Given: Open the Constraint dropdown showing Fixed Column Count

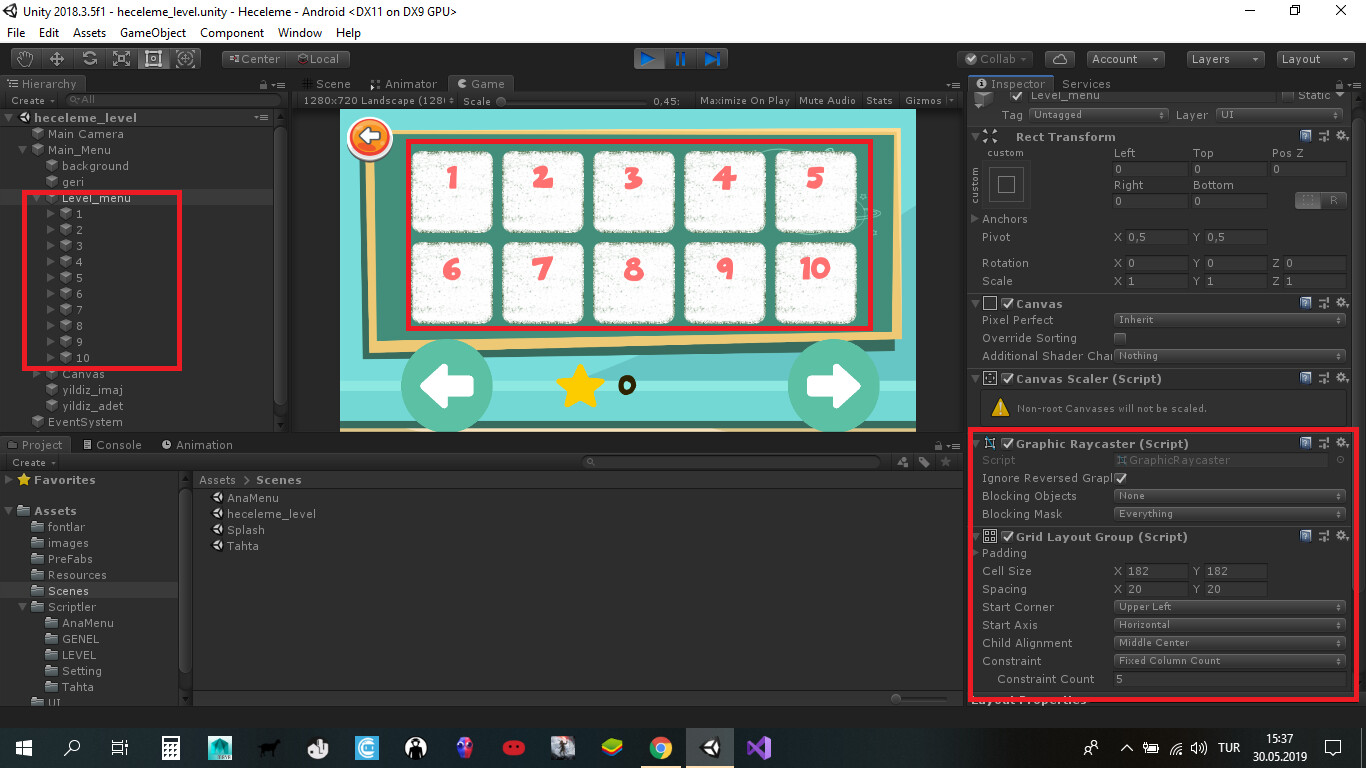Looking at the screenshot, I should click(x=1228, y=660).
